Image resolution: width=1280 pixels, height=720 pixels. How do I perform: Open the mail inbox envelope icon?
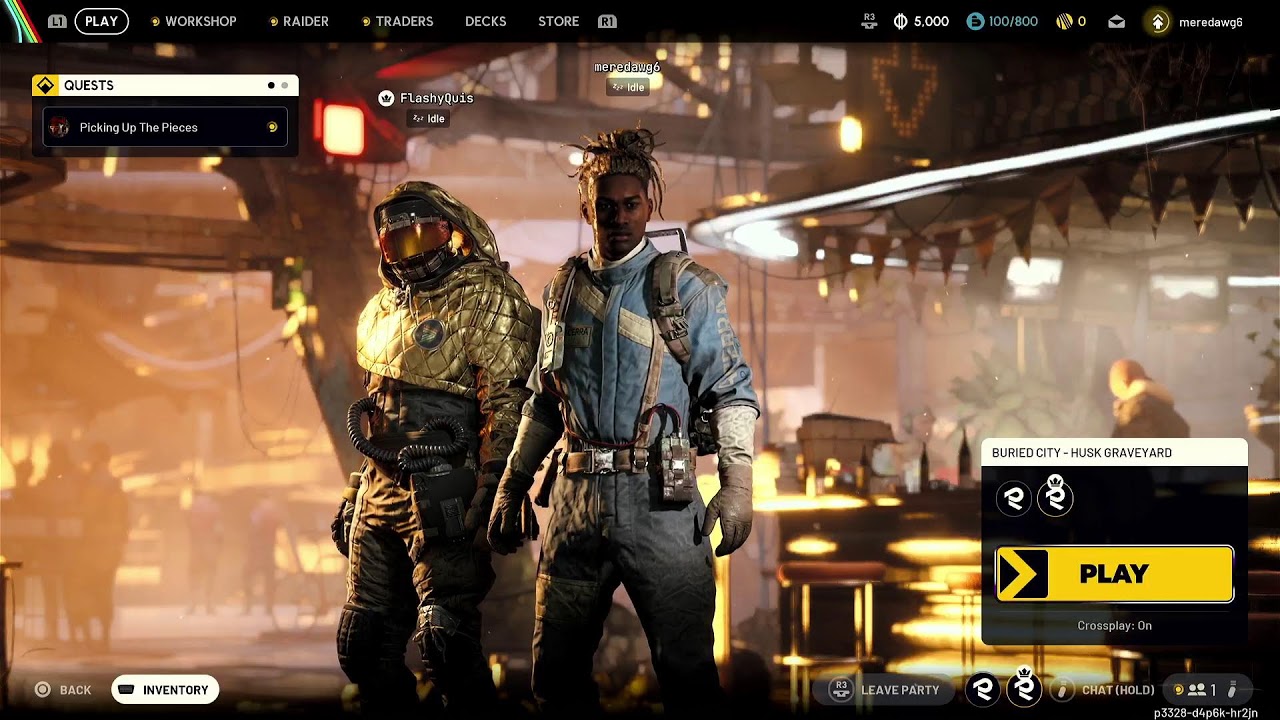(1116, 22)
